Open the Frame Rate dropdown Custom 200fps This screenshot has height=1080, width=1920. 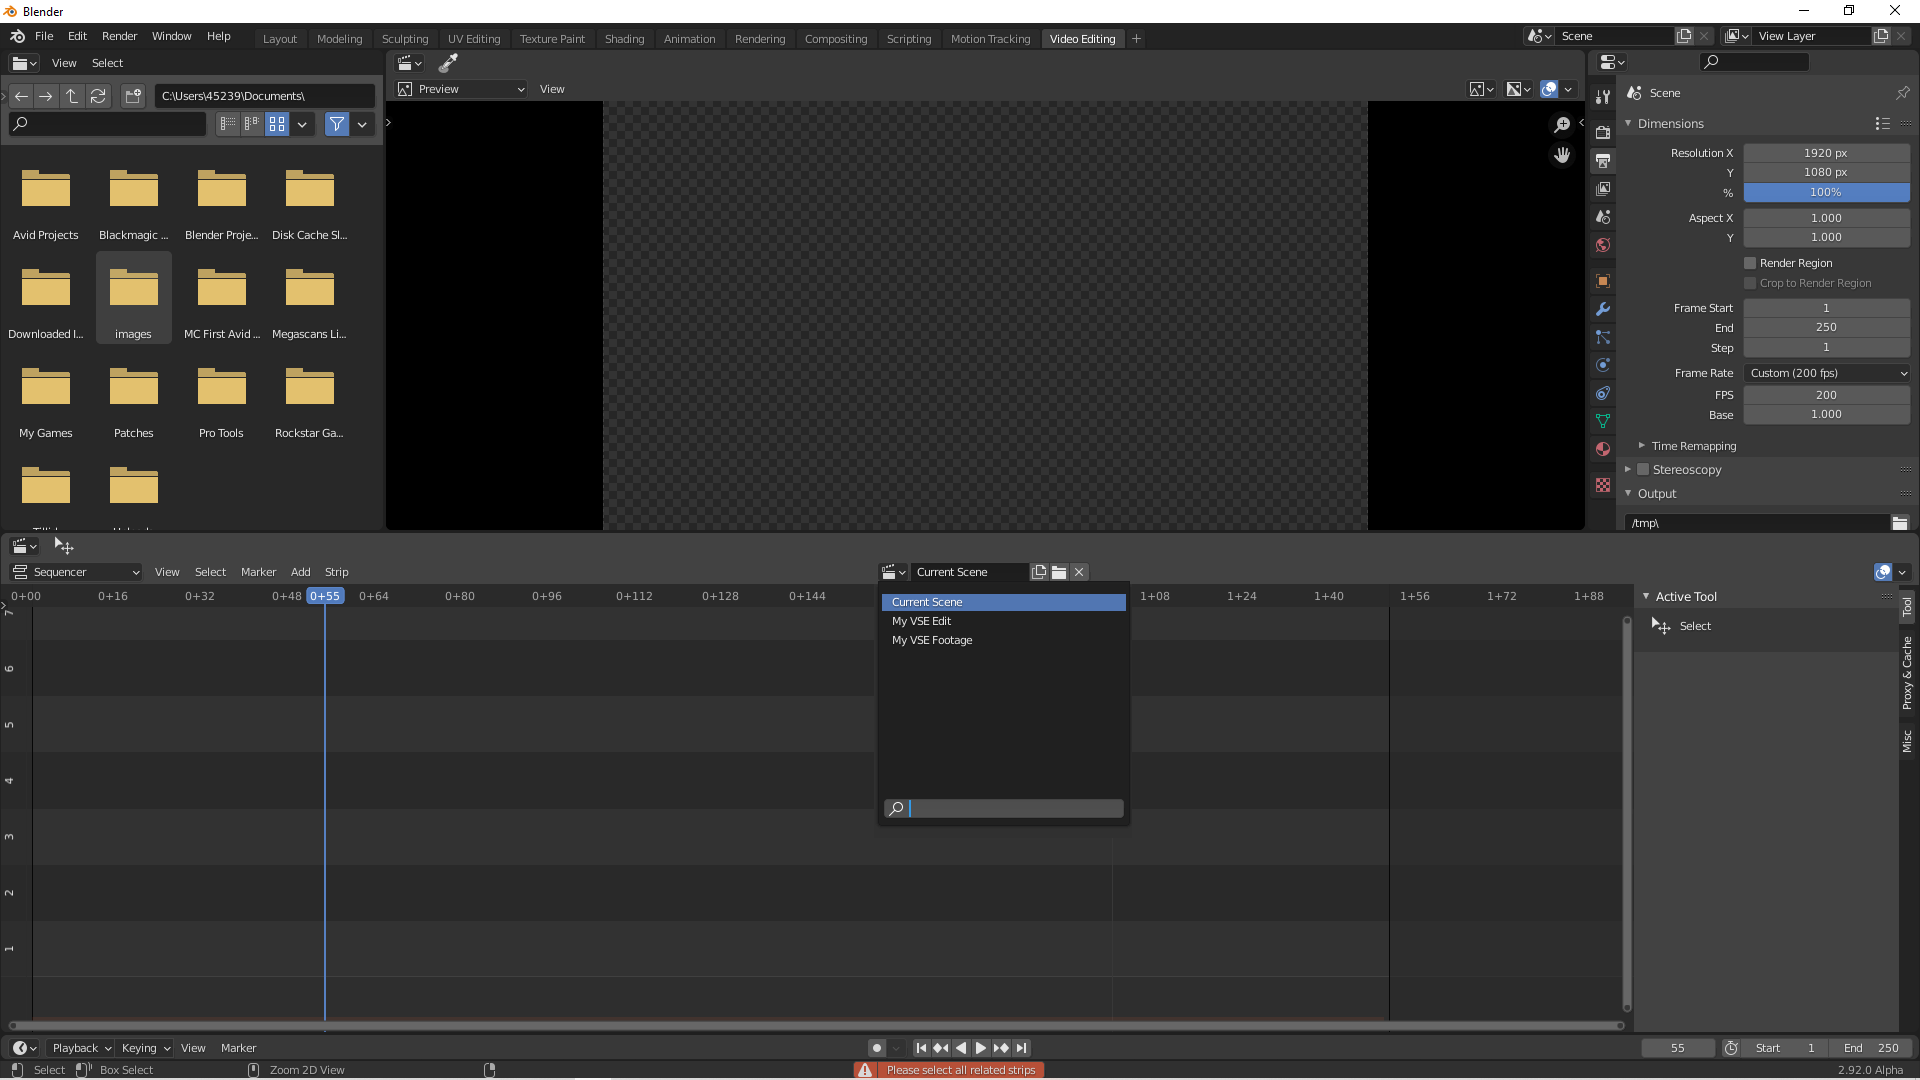[1825, 373]
